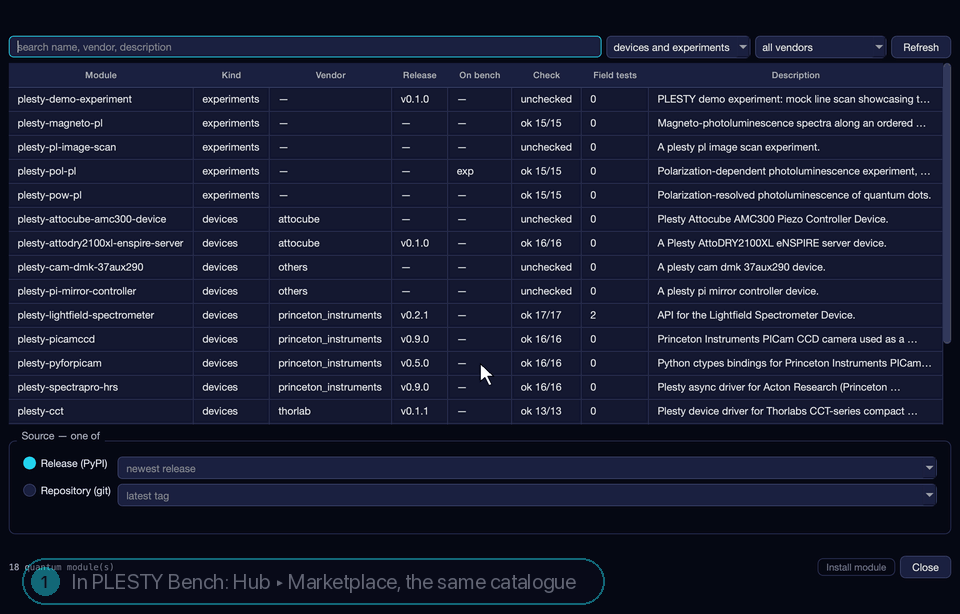Open the devices and experiments dropdown
Image resolution: width=960 pixels, height=614 pixels.
(x=678, y=47)
